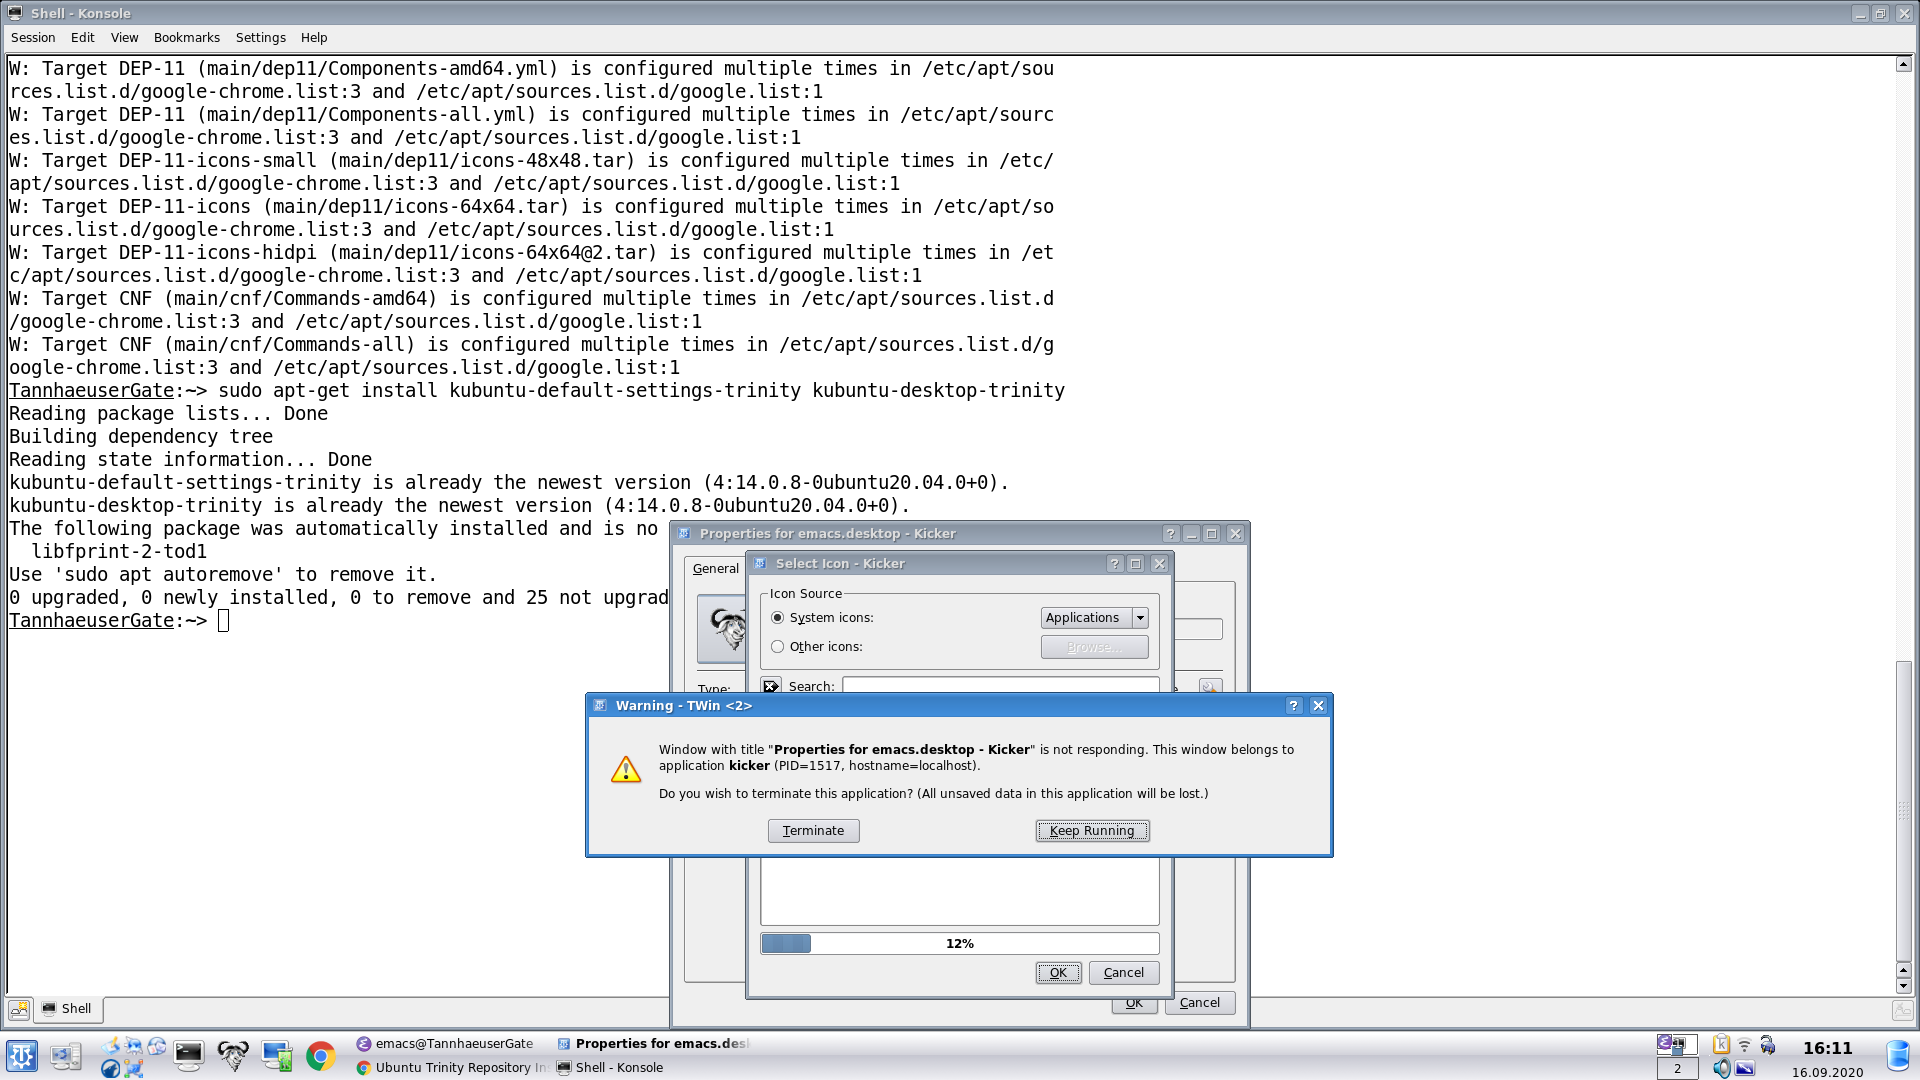Screen dimensions: 1920x1080
Task: Launch Emacs via the GNU head panel icon
Action: pyautogui.click(x=233, y=1056)
